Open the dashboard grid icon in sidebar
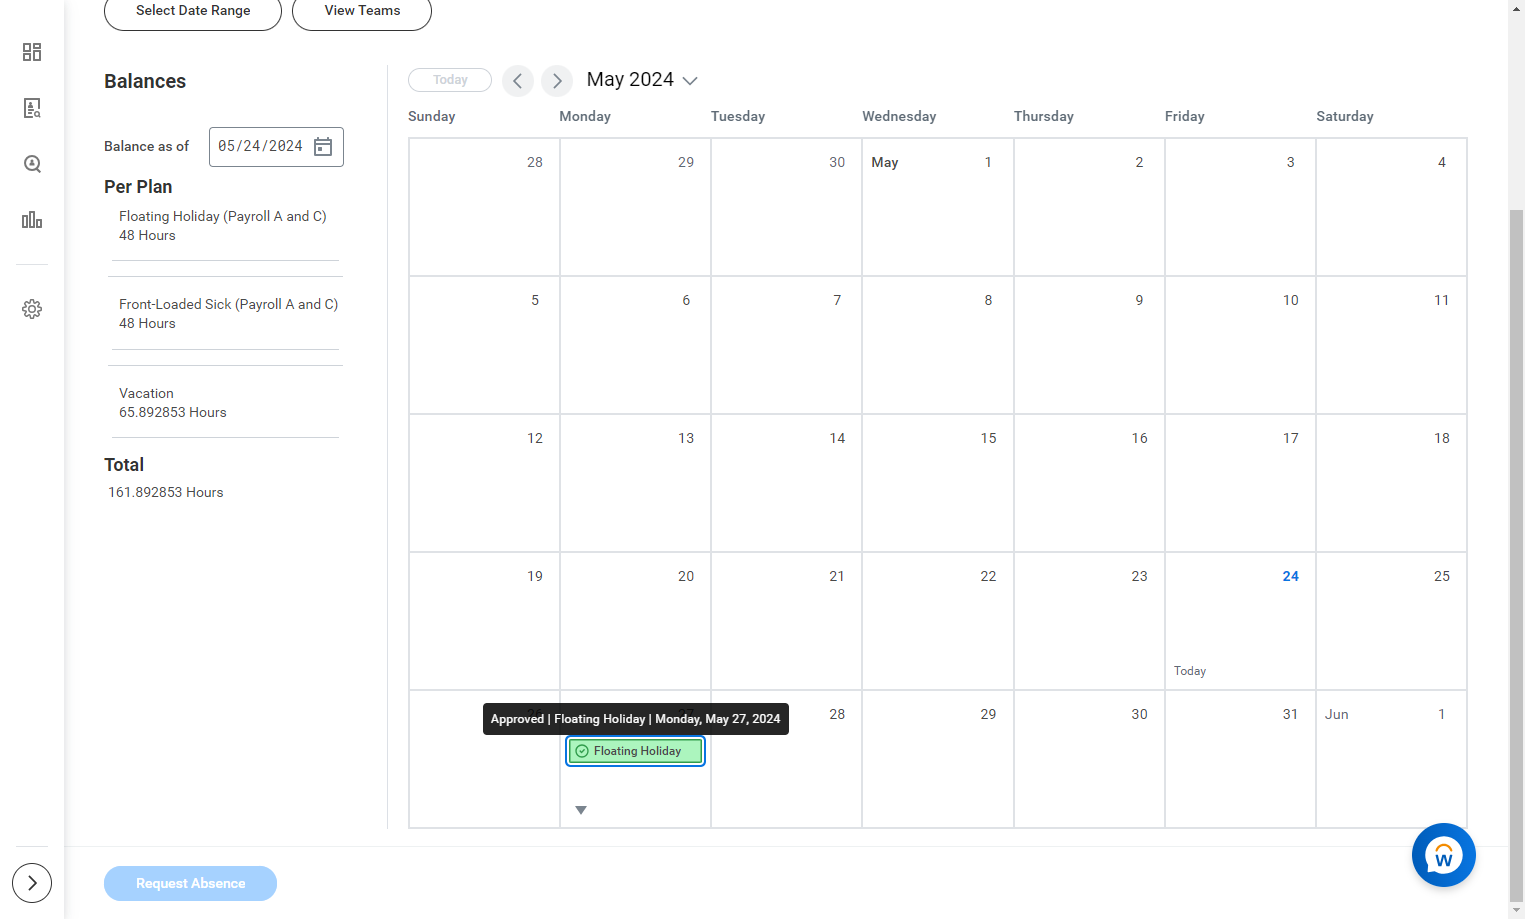This screenshot has height=919, width=1525. [x=32, y=52]
